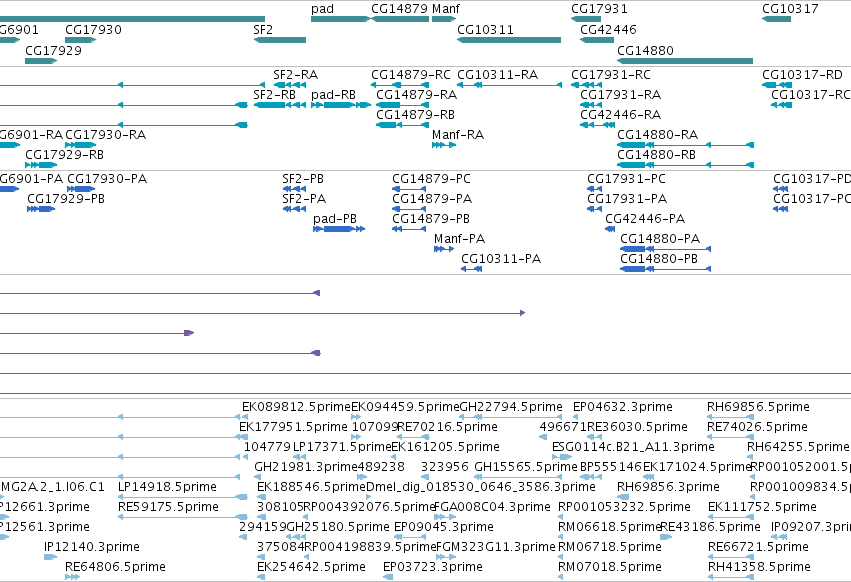Click the CG14880-PA protein label
This screenshot has height=582, width=851.
click(661, 239)
